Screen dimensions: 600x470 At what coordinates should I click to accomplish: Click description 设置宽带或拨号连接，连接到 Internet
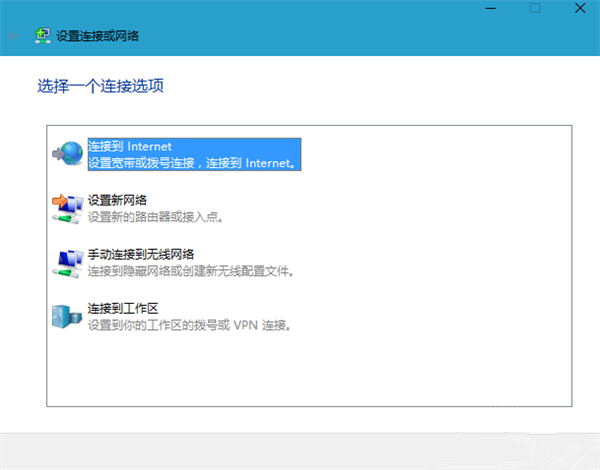(193, 162)
